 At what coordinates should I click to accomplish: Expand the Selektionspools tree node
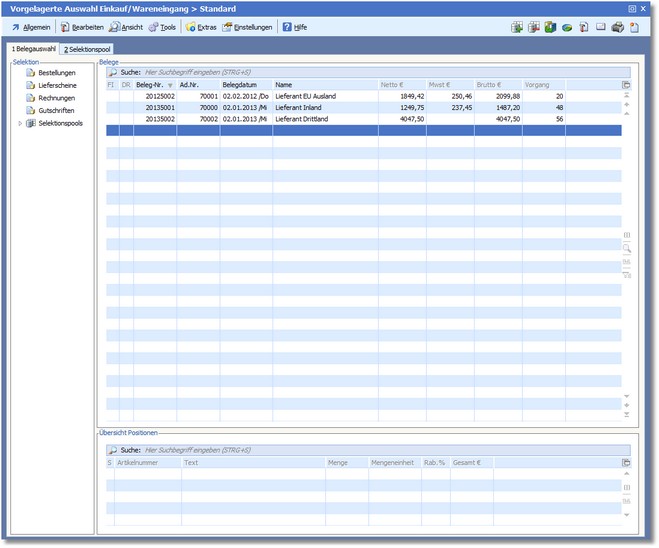pyautogui.click(x=21, y=124)
